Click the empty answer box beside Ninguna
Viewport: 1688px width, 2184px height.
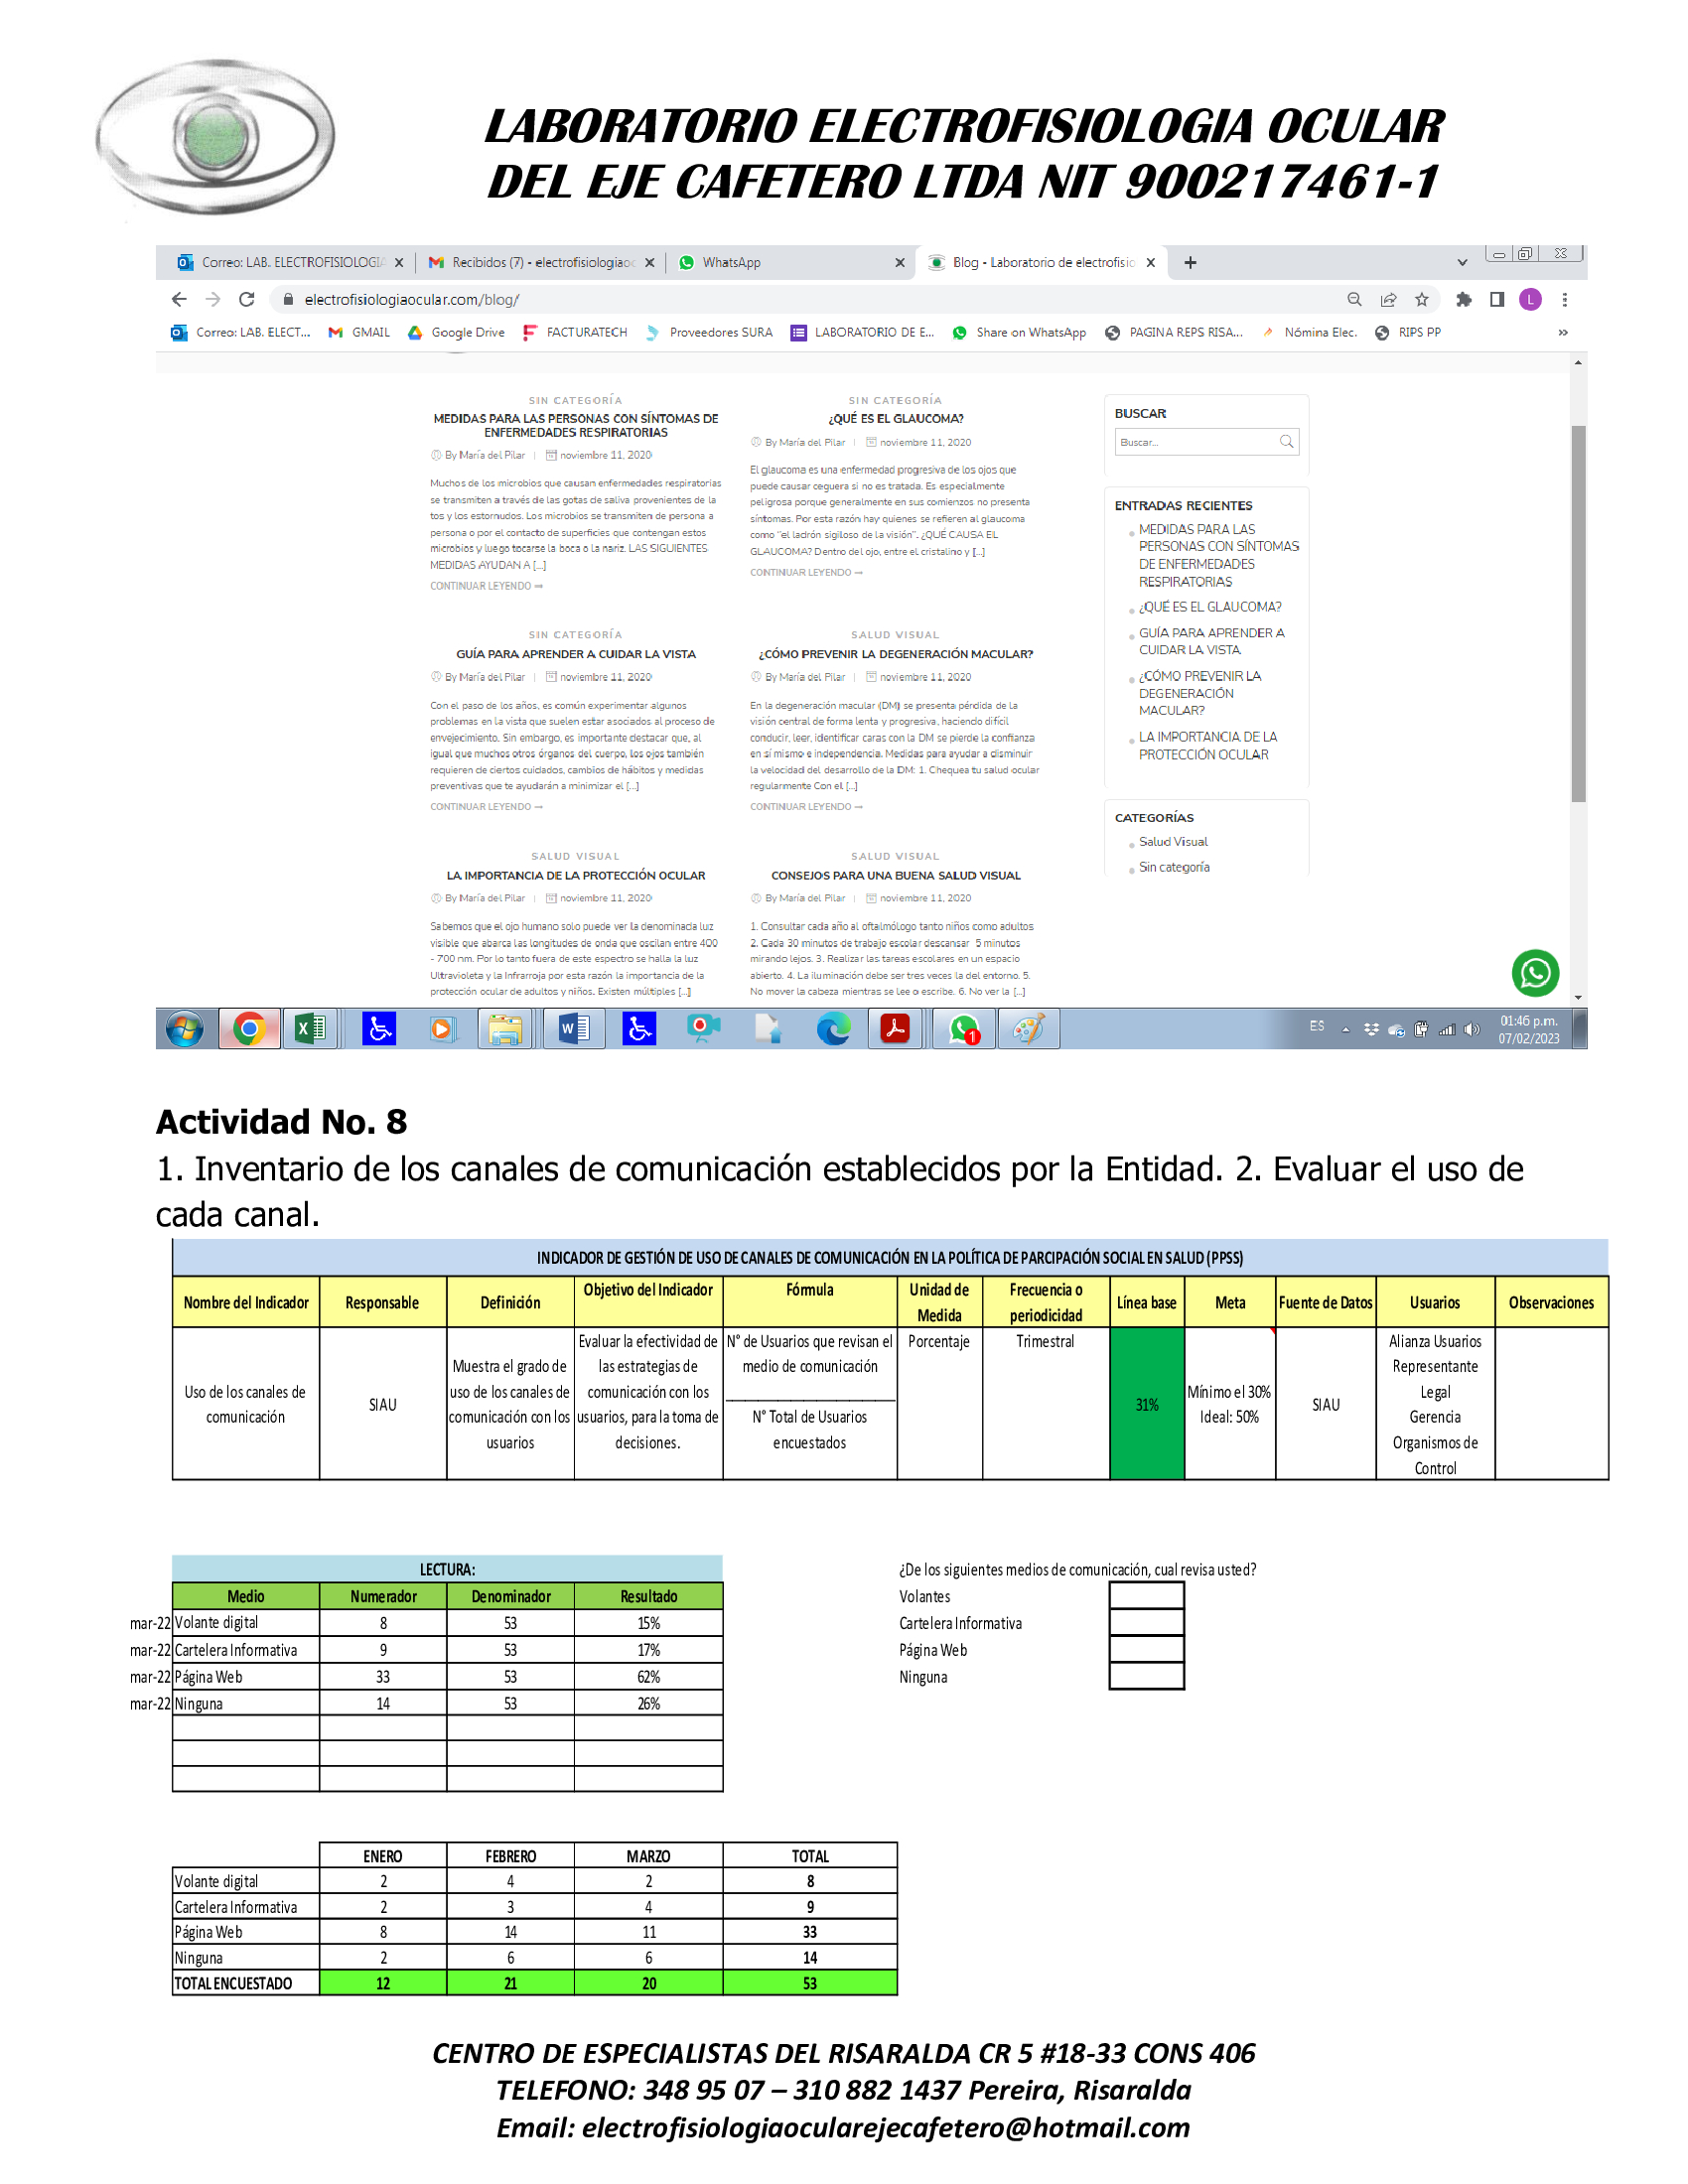[x=1147, y=1677]
